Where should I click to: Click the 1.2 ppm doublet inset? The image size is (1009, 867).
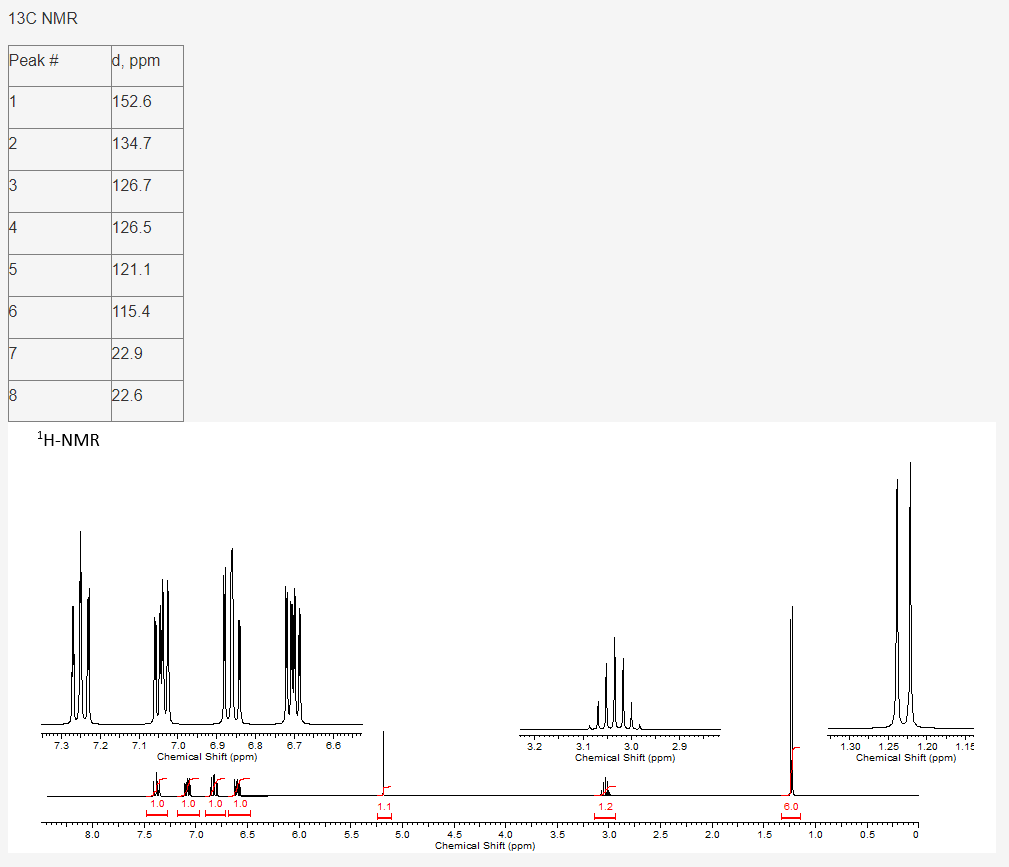(x=903, y=600)
